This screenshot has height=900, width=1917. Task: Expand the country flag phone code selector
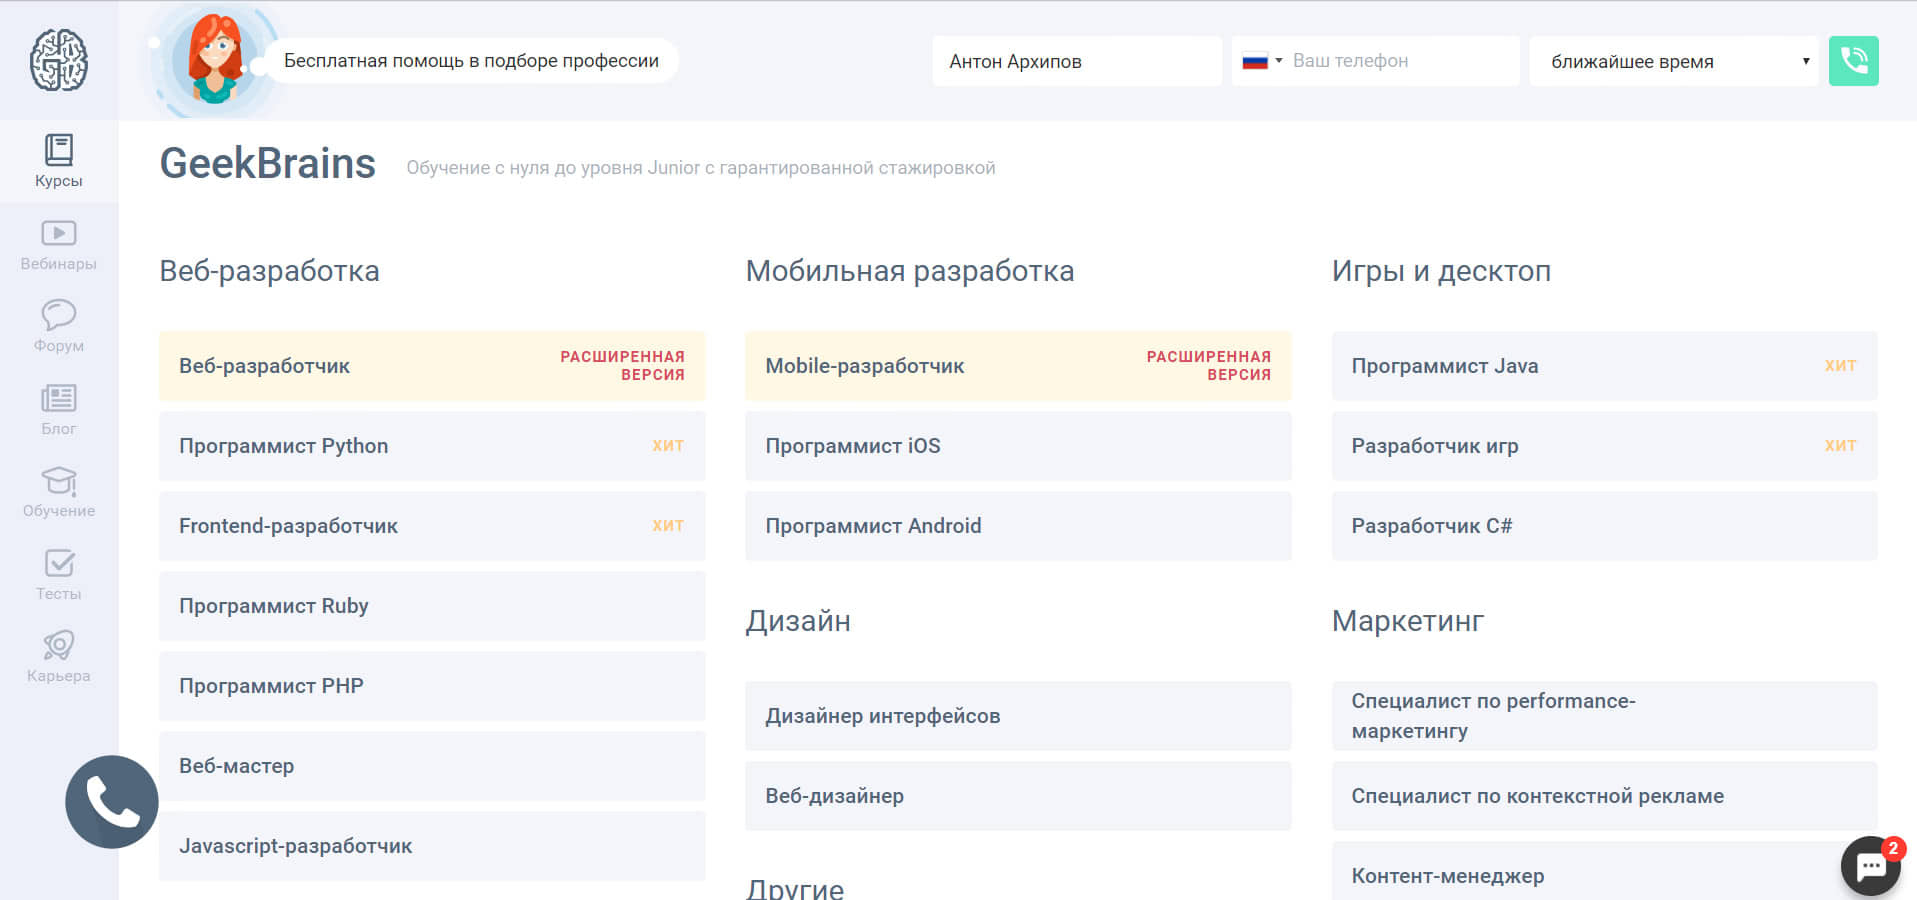point(1262,61)
